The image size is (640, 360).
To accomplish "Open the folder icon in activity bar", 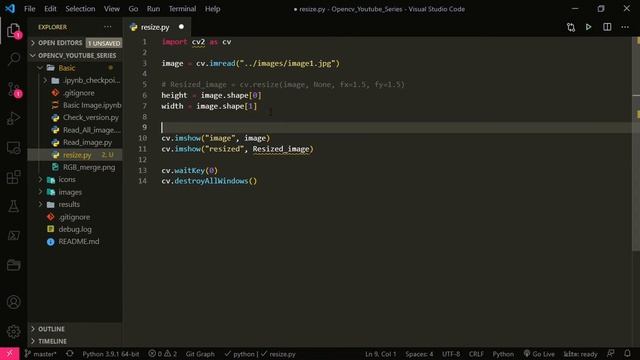I will [x=13, y=265].
